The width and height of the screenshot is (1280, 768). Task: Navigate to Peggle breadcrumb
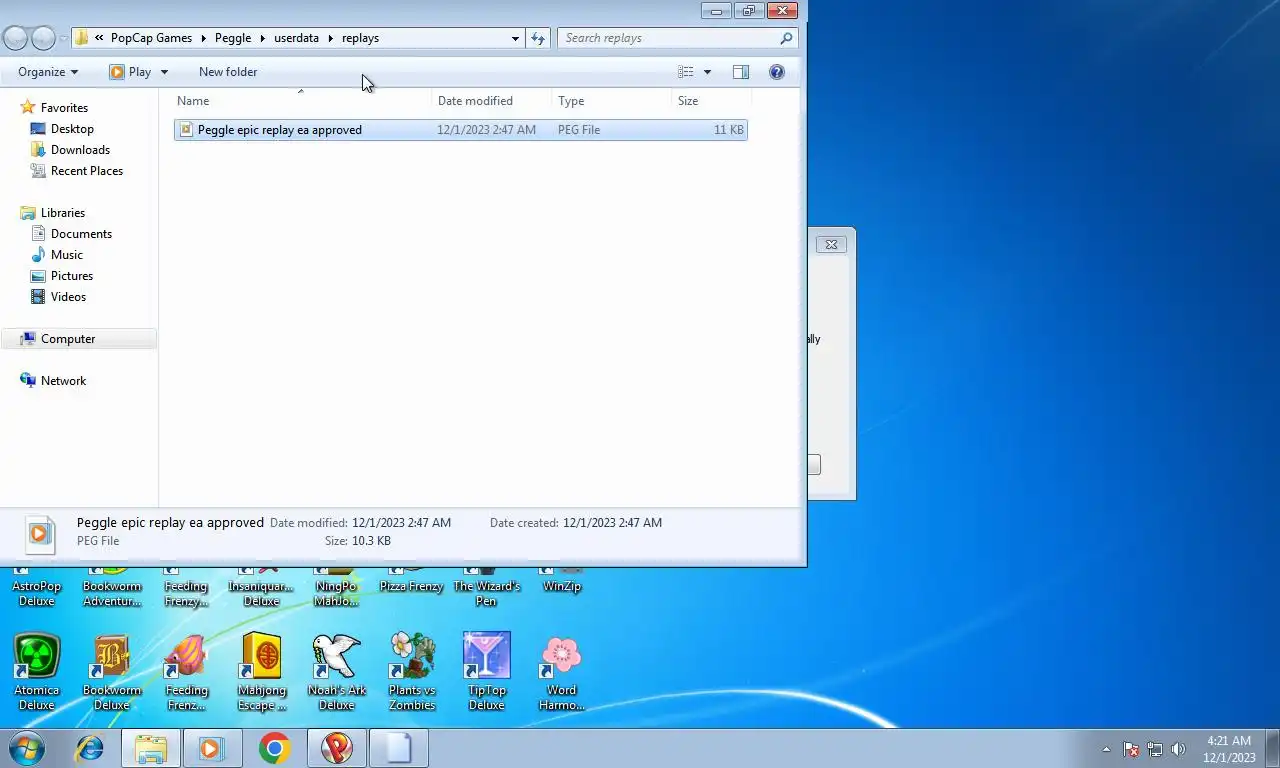pos(233,38)
